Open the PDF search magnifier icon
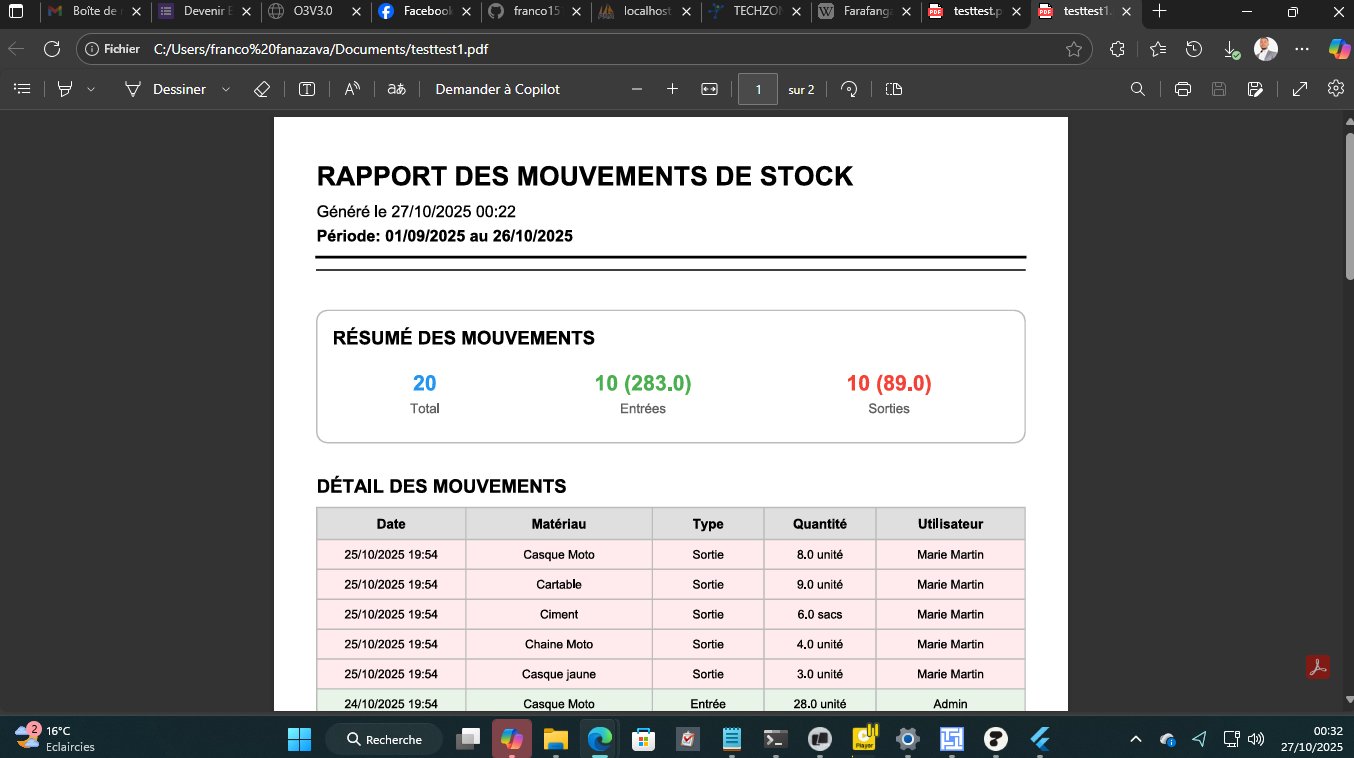The height and width of the screenshot is (758, 1354). [x=1137, y=89]
